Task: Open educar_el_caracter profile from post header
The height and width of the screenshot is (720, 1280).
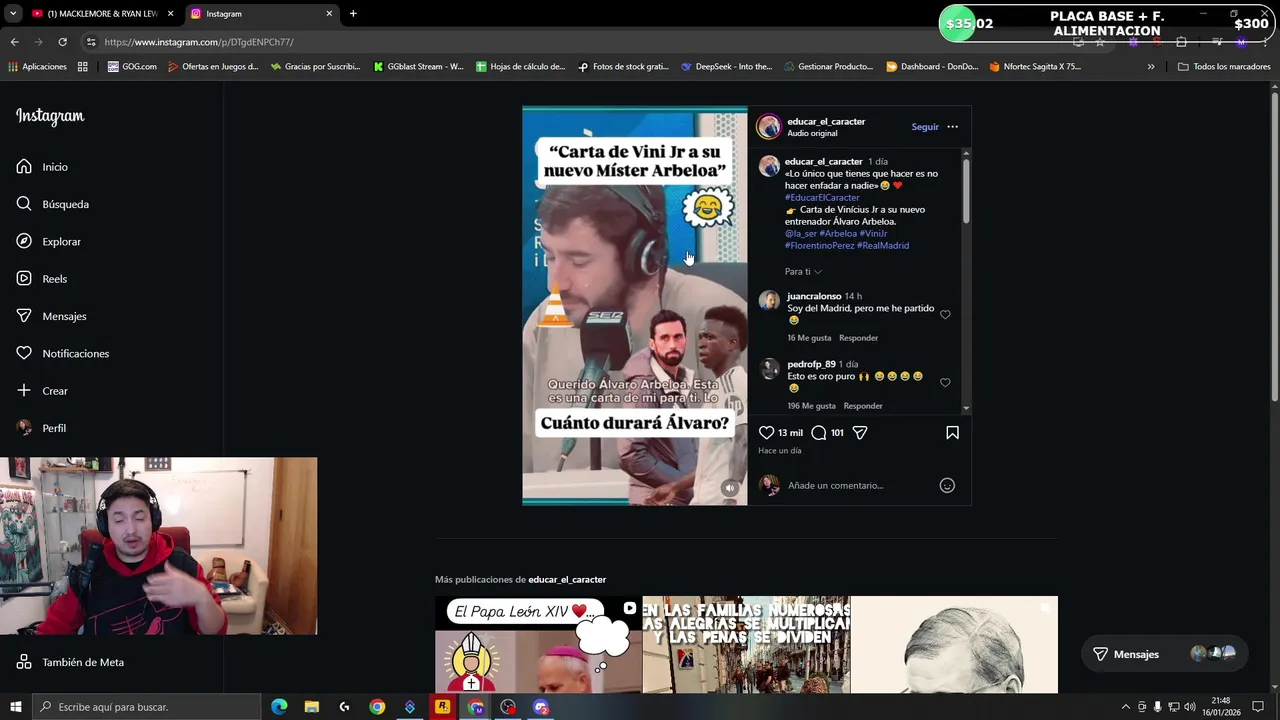Action: click(x=826, y=122)
